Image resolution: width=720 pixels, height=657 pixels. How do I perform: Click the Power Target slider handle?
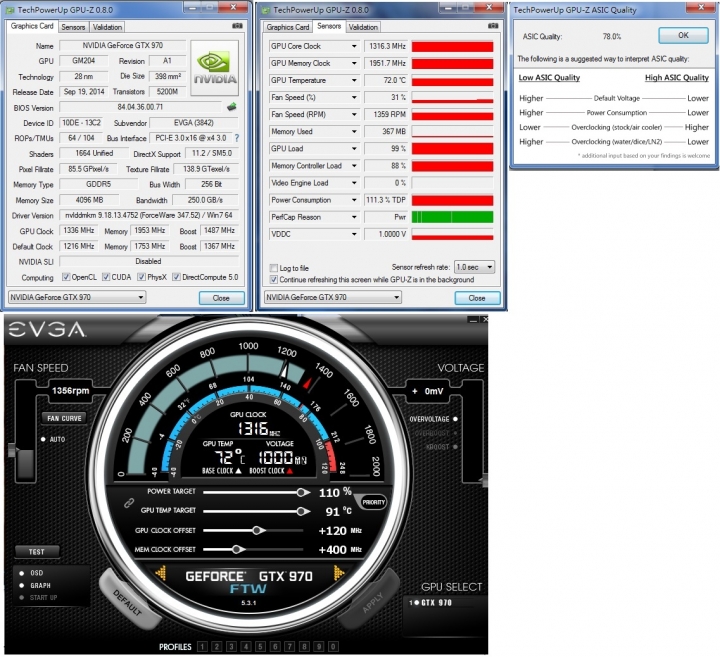point(302,492)
